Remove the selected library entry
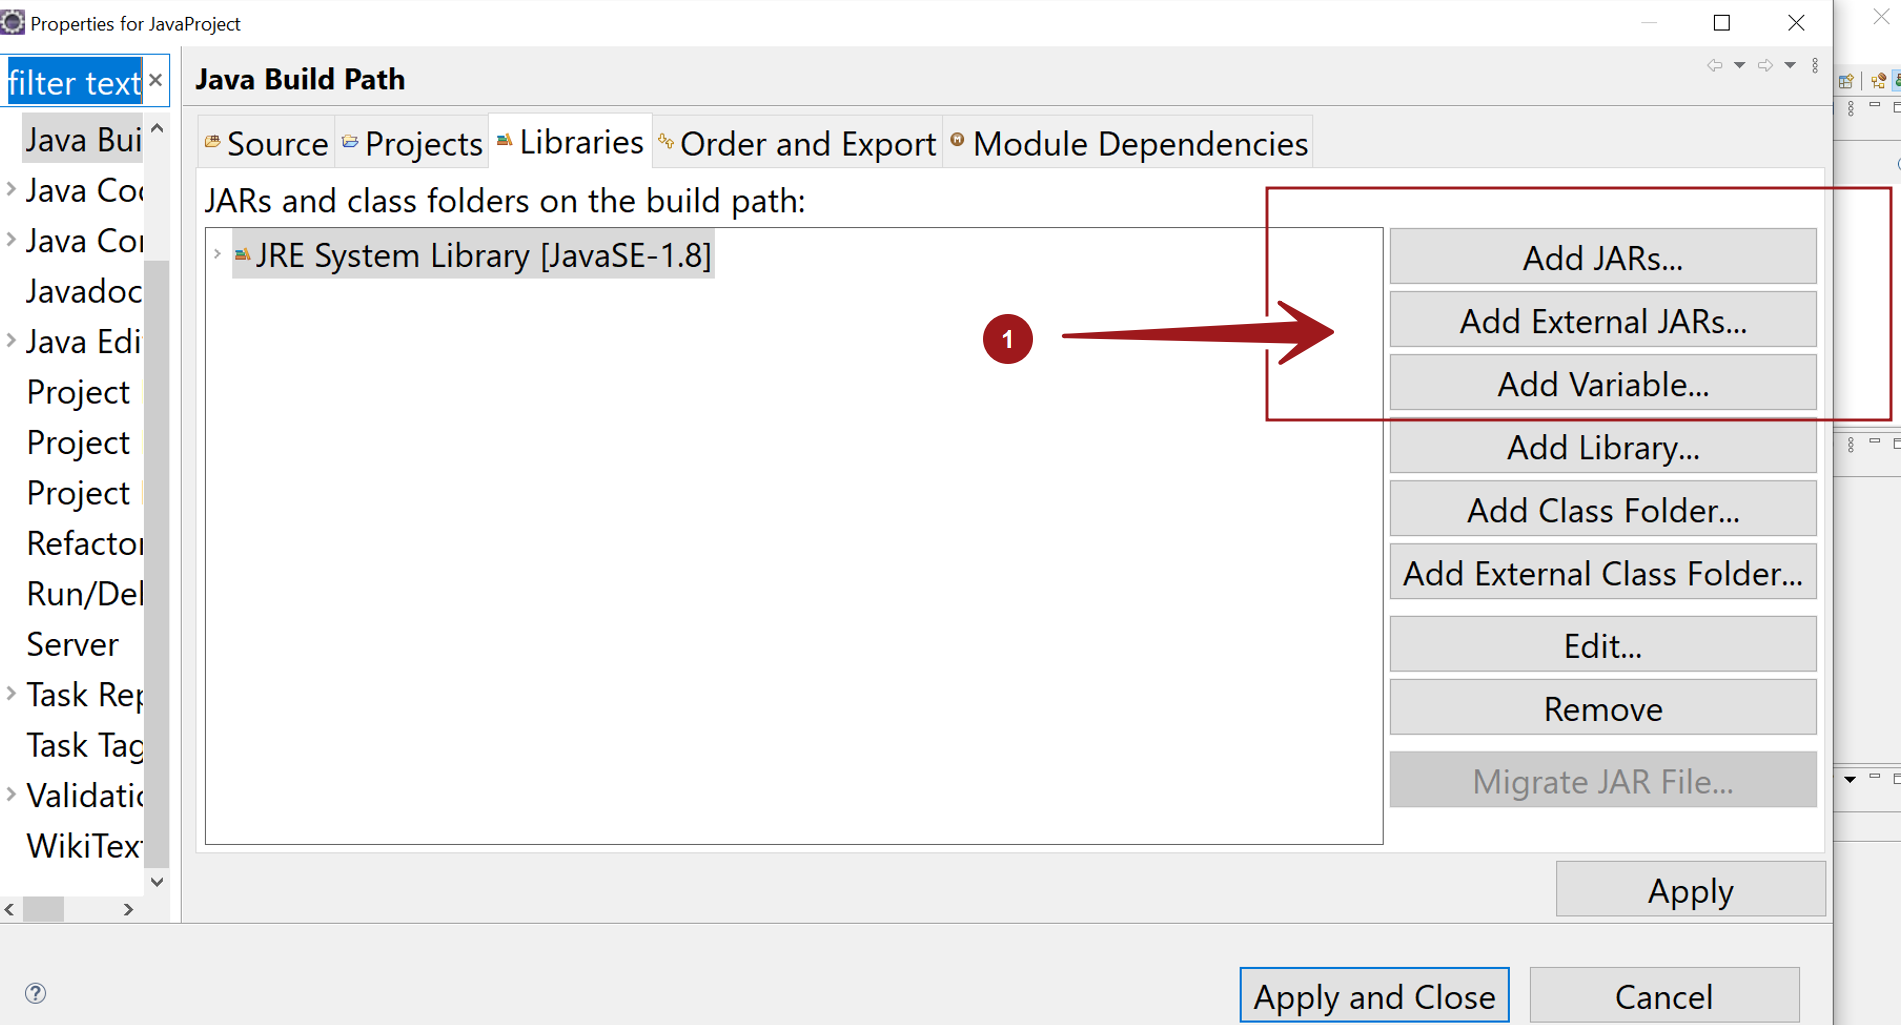1901x1025 pixels. [1602, 709]
